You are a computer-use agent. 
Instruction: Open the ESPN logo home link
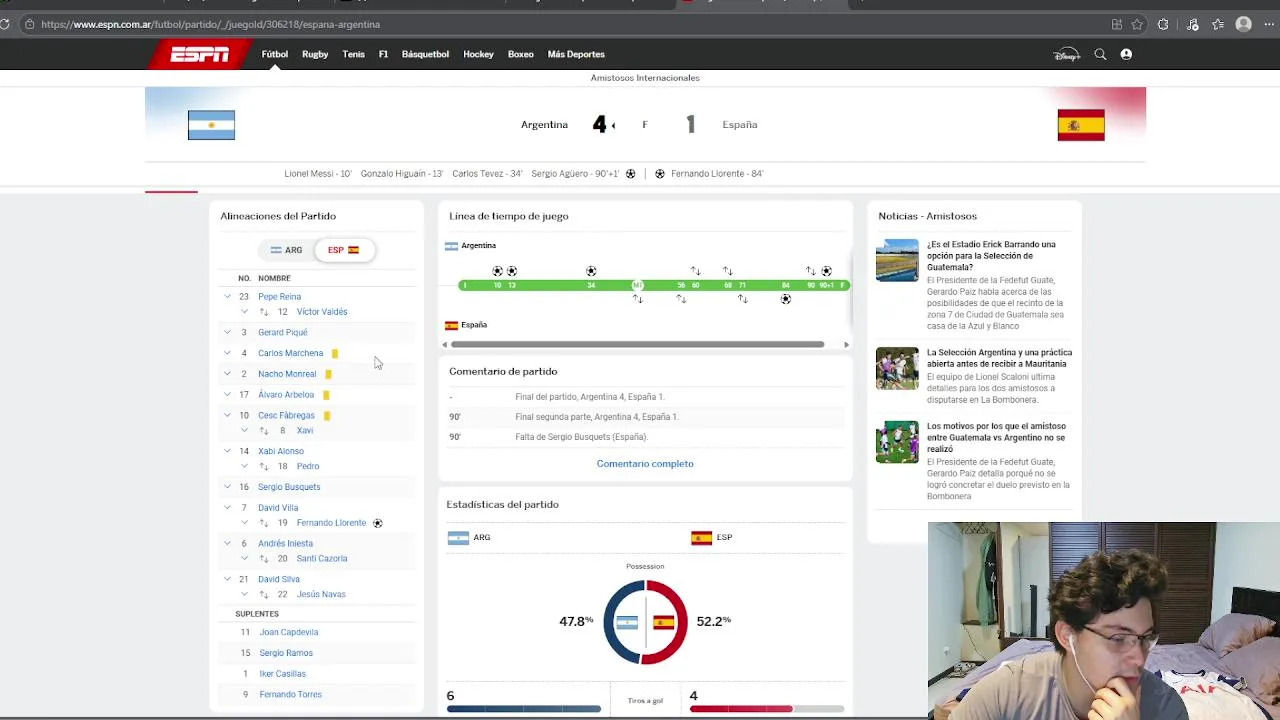click(199, 54)
